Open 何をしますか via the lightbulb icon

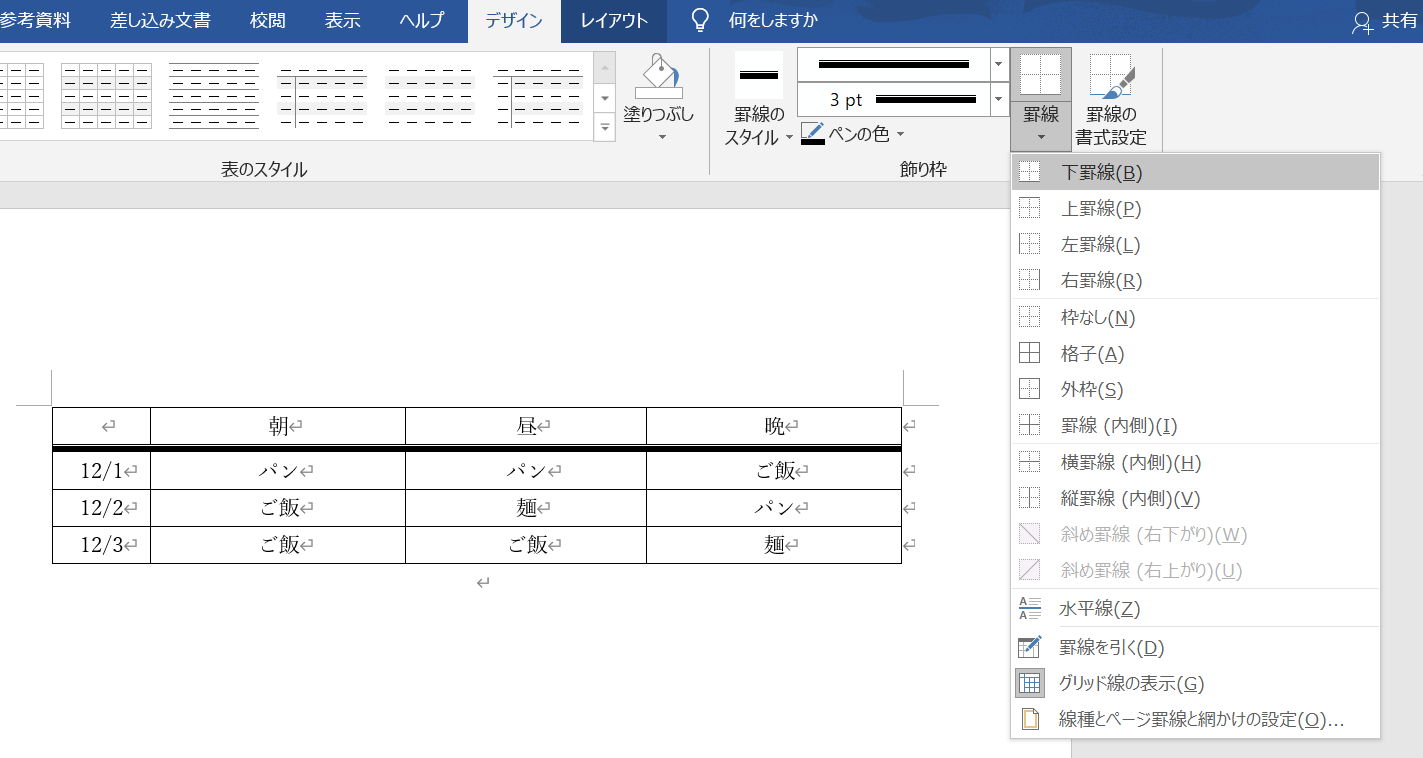click(x=700, y=18)
